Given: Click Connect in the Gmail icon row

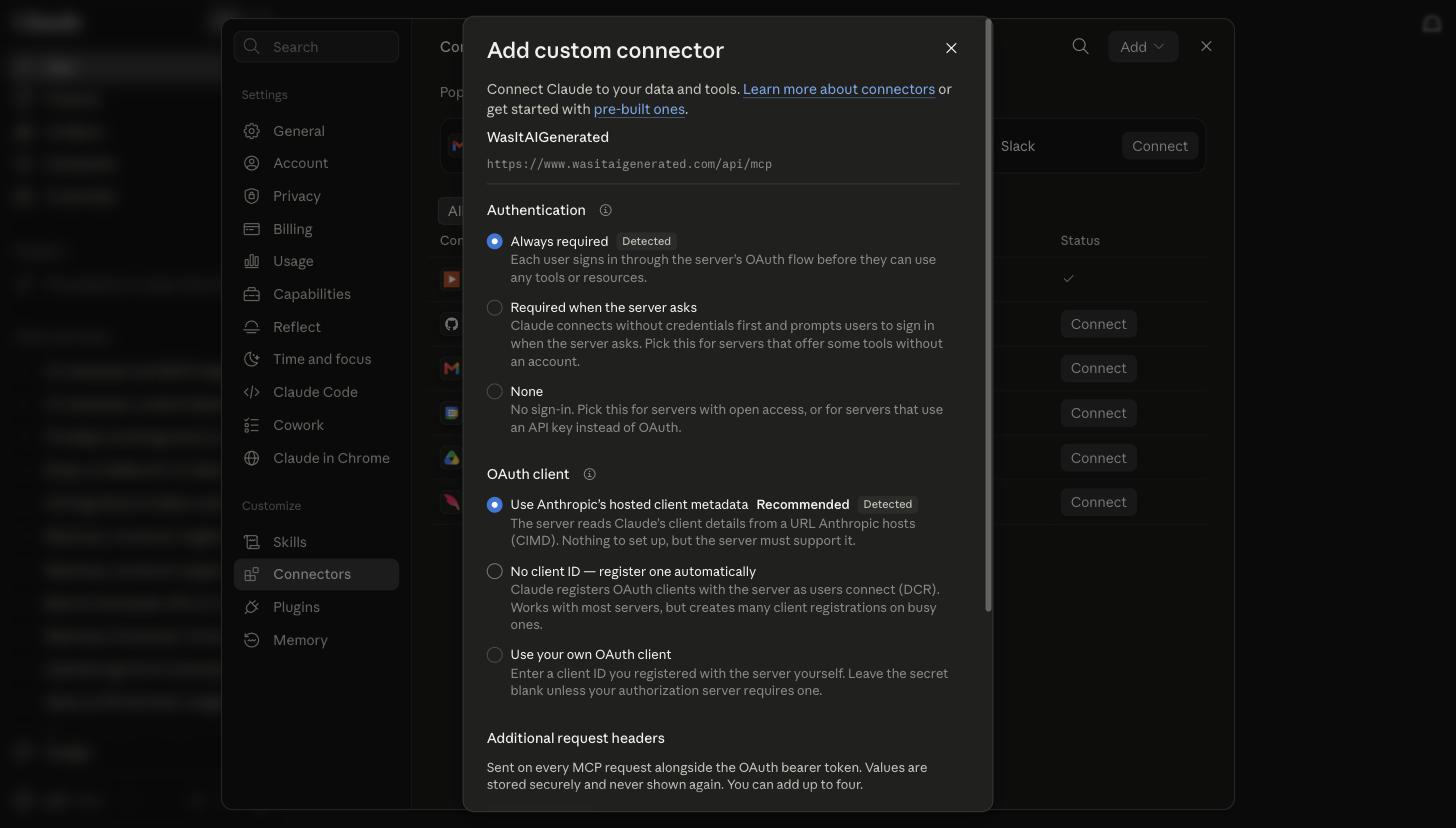Looking at the screenshot, I should [x=1098, y=368].
